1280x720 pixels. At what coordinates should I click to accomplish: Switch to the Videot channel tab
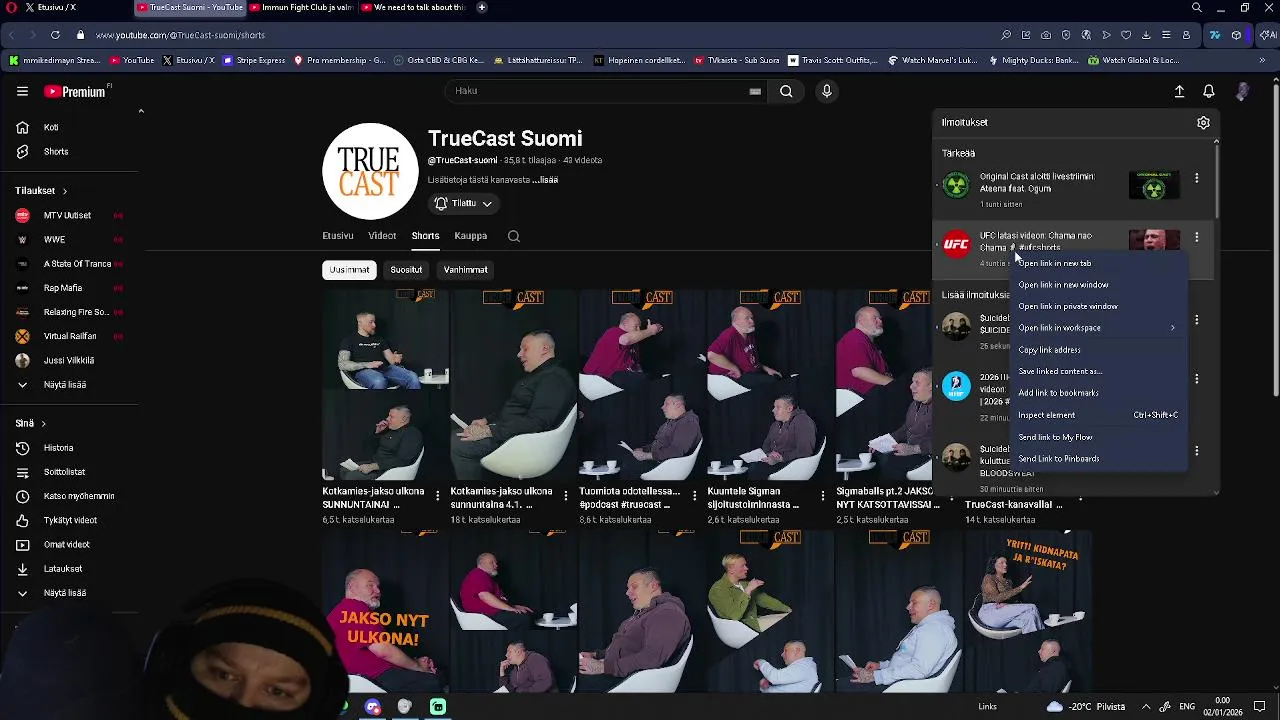(x=382, y=236)
